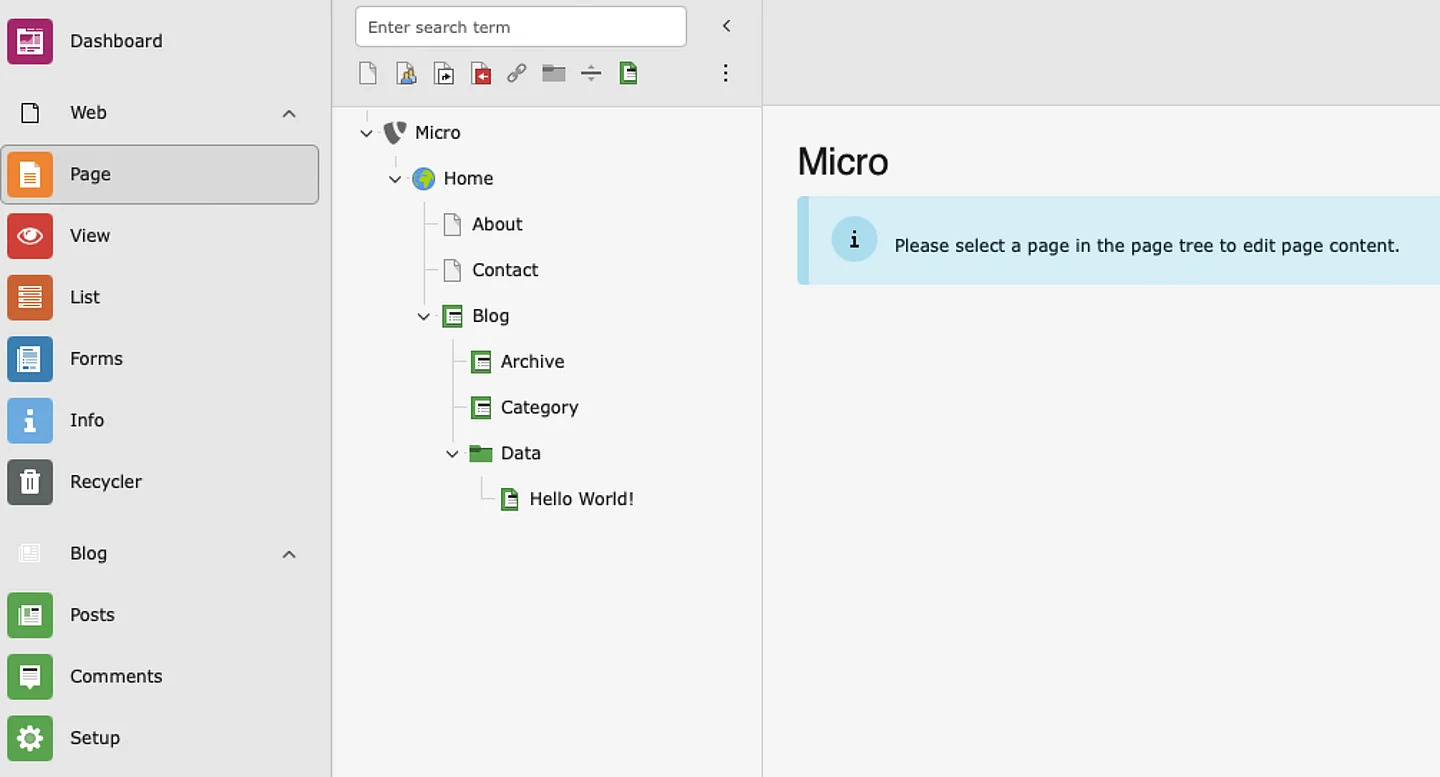This screenshot has width=1440, height=777.
Task: Switch to the List module
Action: tap(85, 297)
